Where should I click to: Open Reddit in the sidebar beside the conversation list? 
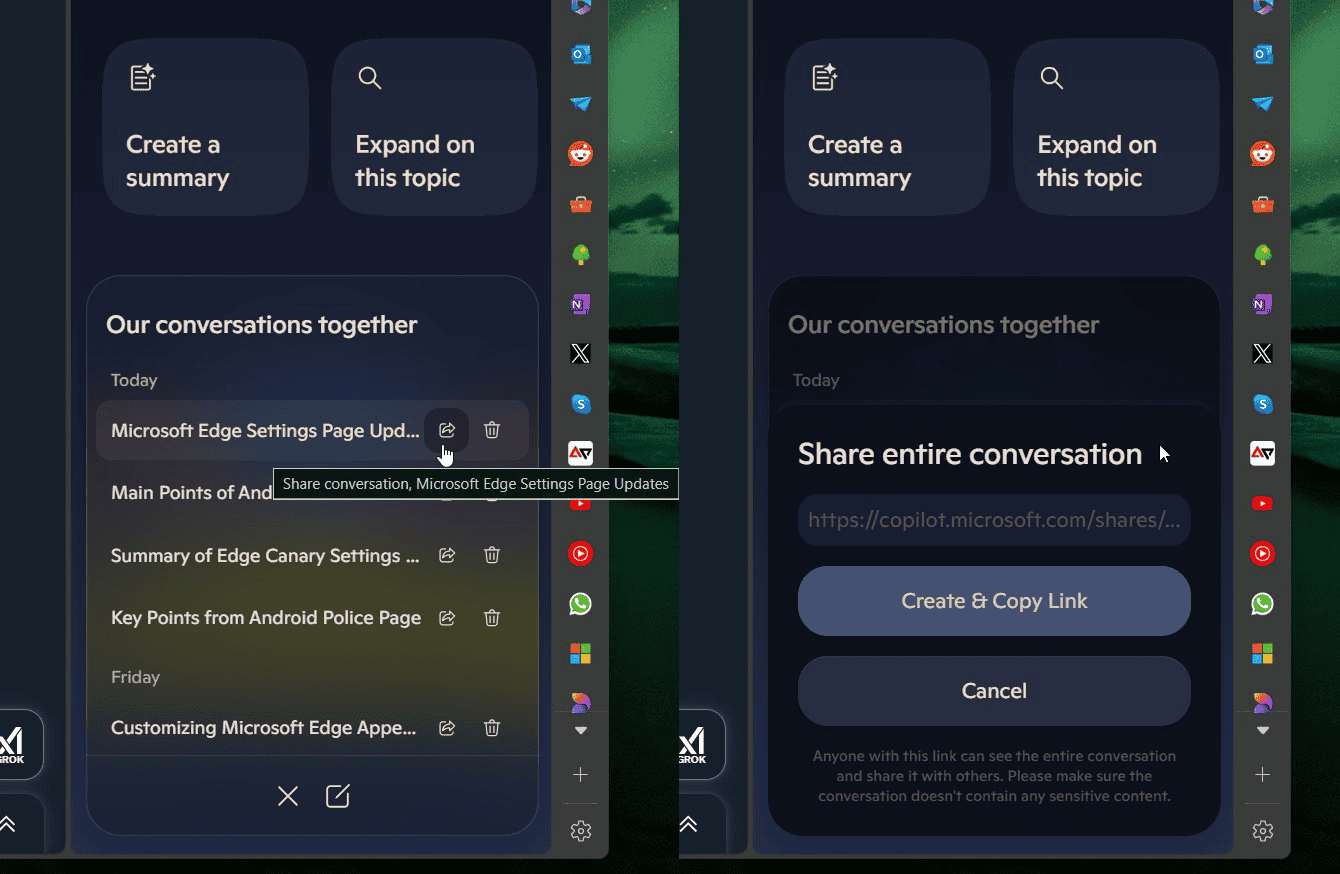(581, 154)
